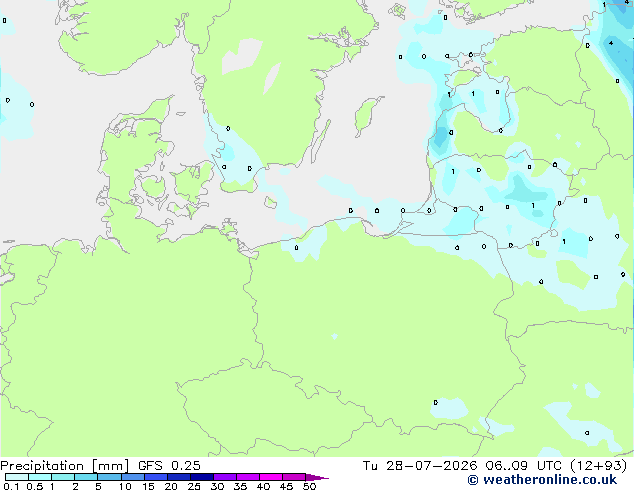Click the "(12+93)" forecast offset text
This screenshot has width=634, height=490.
[x=598, y=466]
